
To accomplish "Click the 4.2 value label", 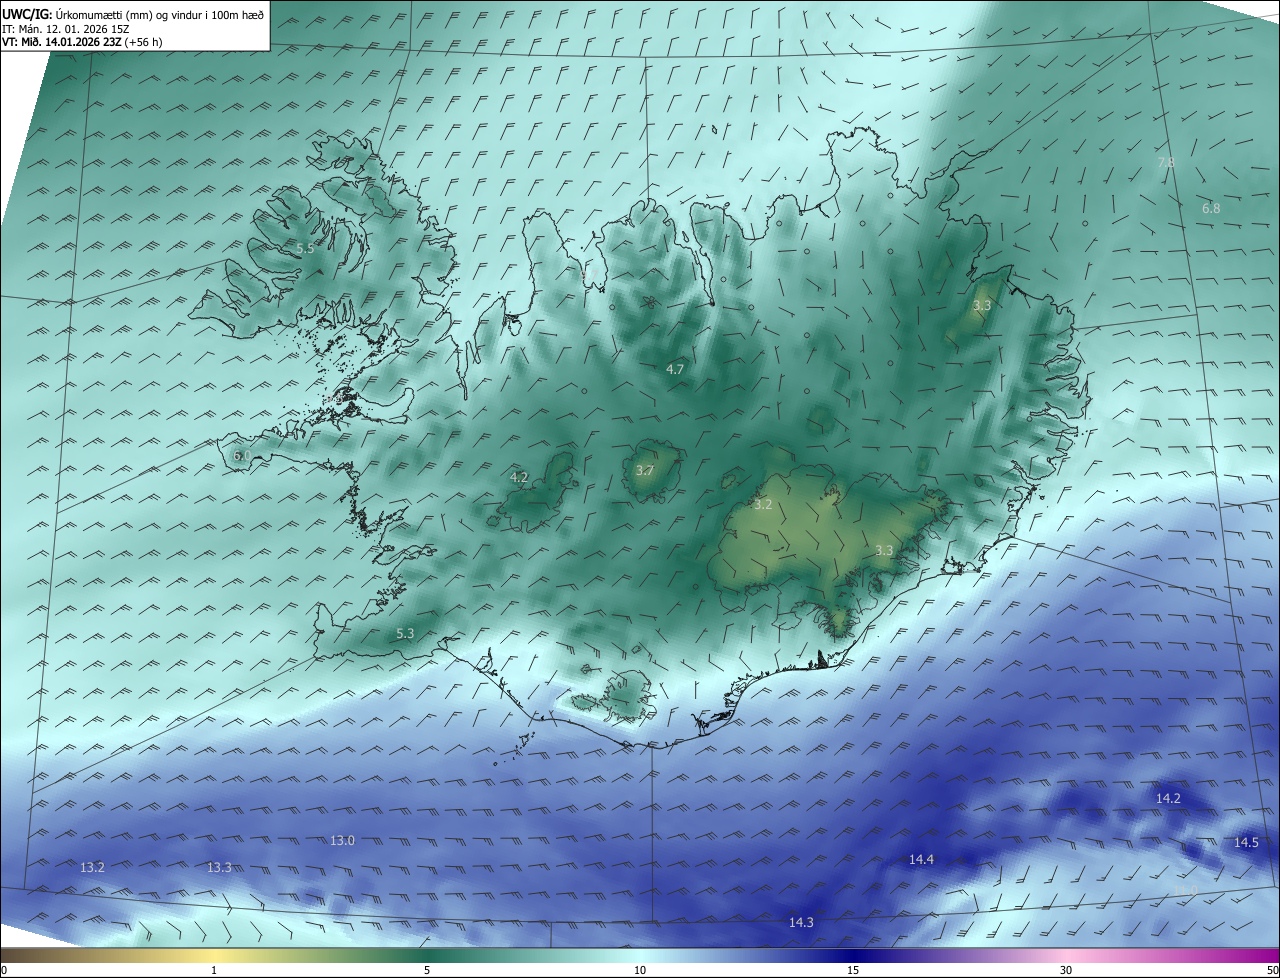I will [519, 477].
